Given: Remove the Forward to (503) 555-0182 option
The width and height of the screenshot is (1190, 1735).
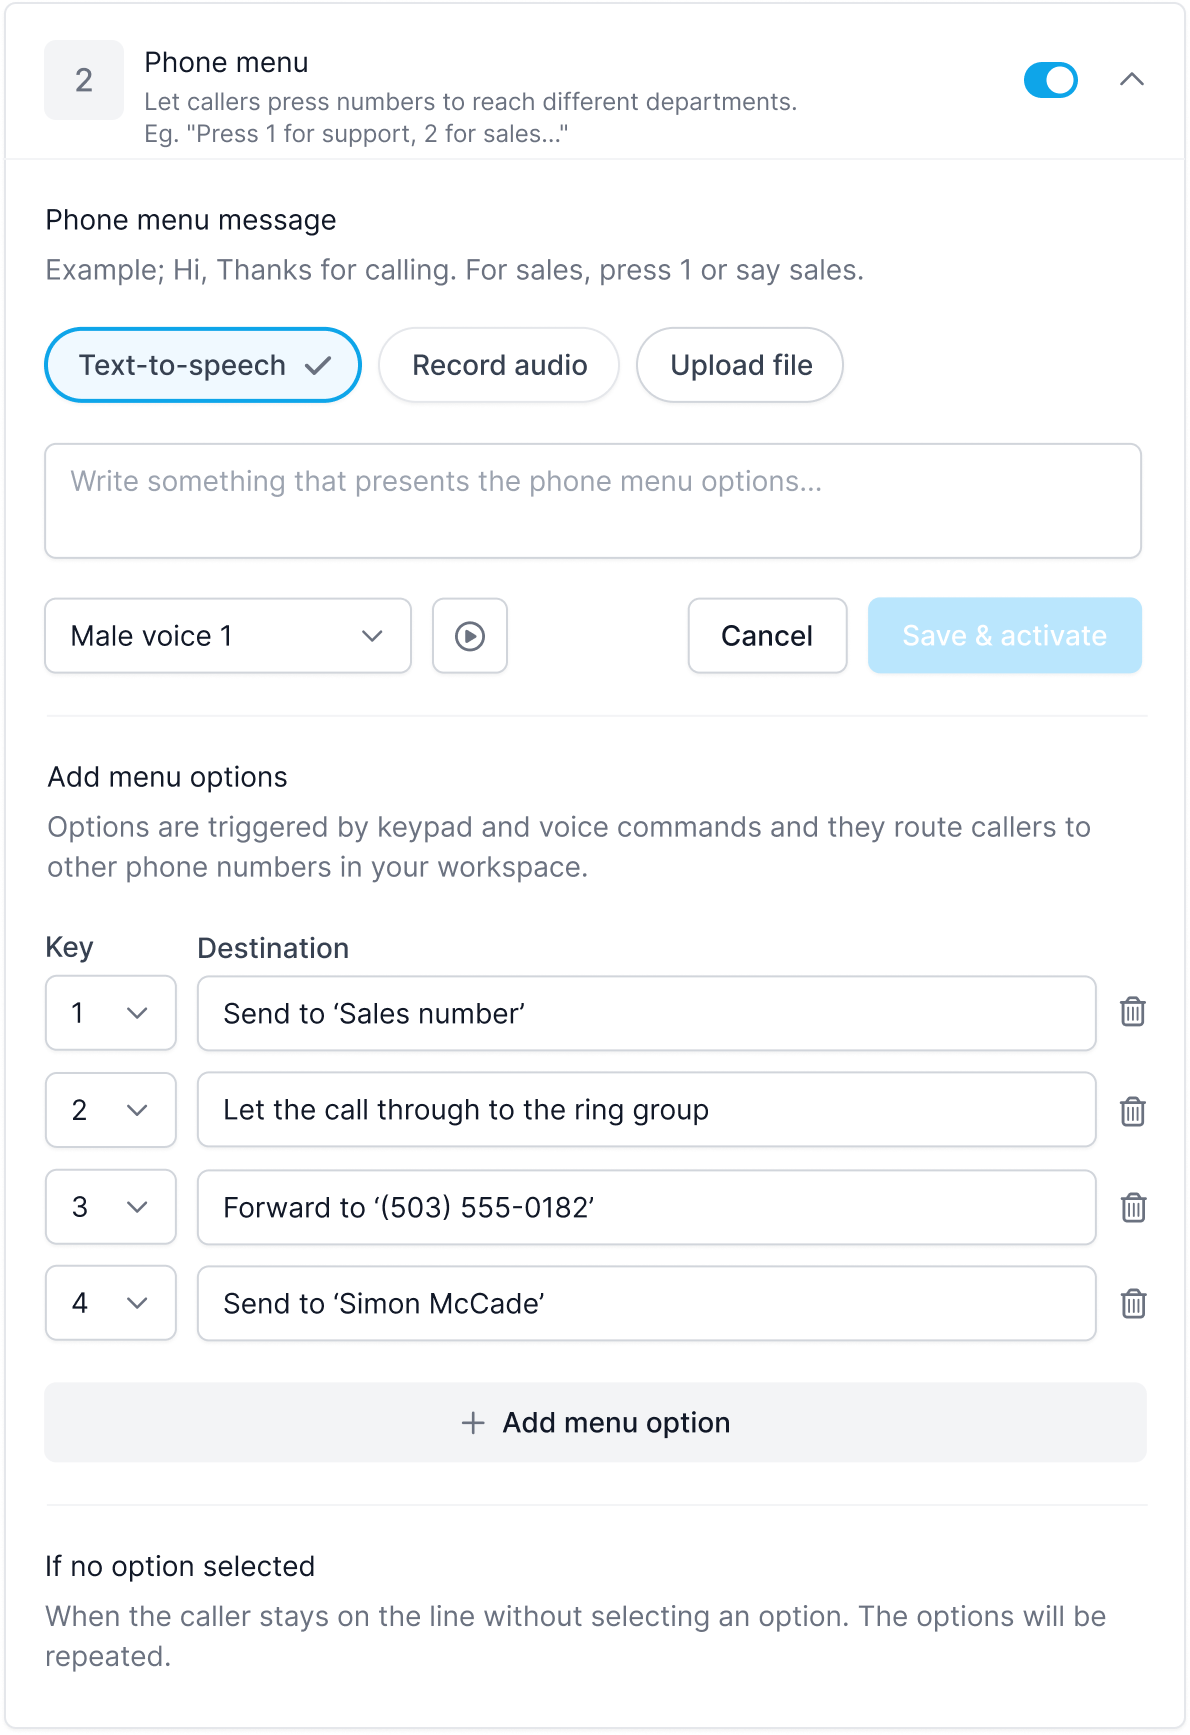Looking at the screenshot, I should pyautogui.click(x=1132, y=1207).
